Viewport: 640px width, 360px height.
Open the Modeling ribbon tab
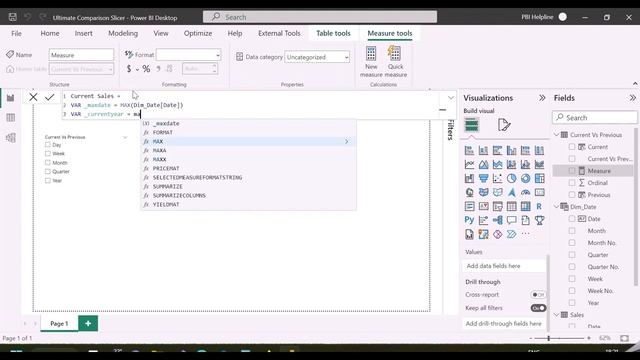tap(123, 33)
